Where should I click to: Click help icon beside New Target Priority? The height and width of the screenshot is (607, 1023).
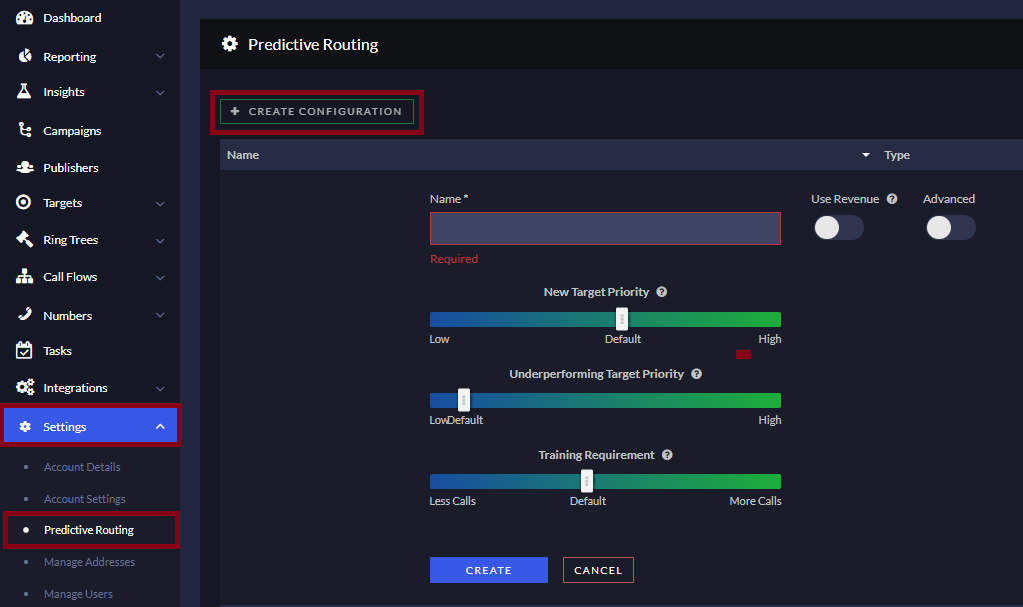tap(661, 292)
